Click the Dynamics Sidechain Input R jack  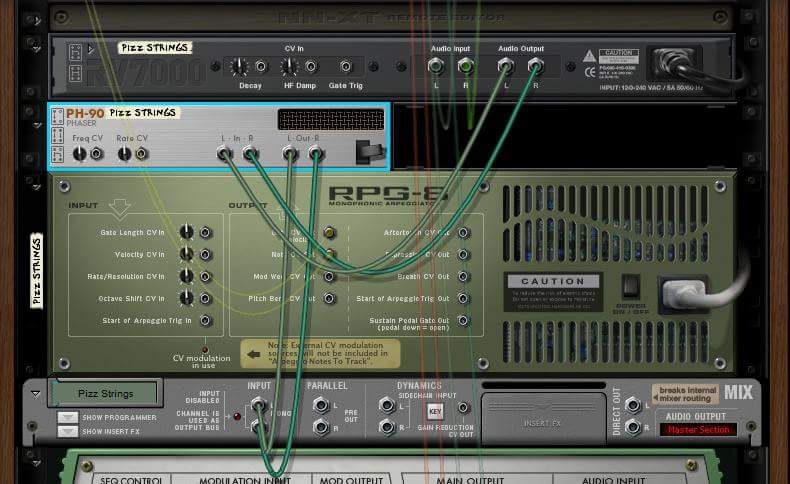tap(386, 427)
